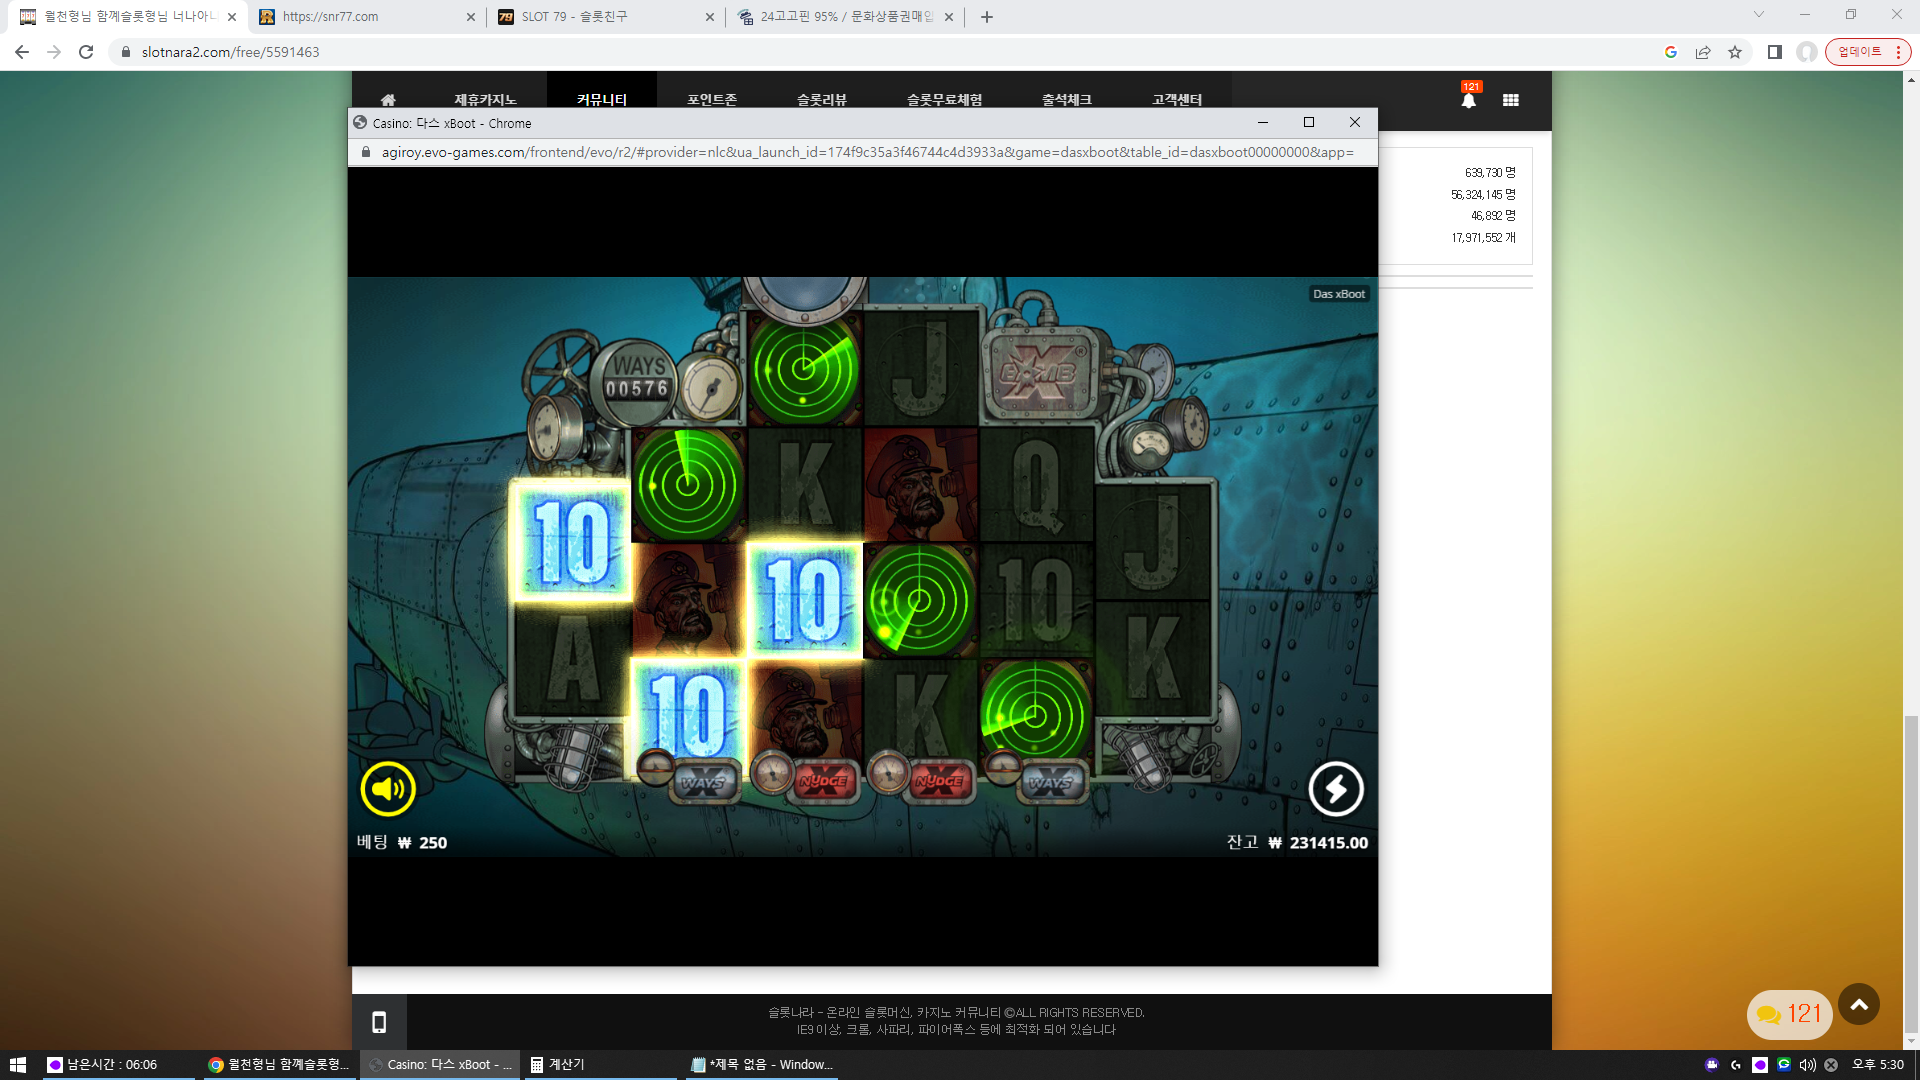Open the grid menu icon in site header
Image resolution: width=1920 pixels, height=1080 pixels.
click(x=1511, y=100)
